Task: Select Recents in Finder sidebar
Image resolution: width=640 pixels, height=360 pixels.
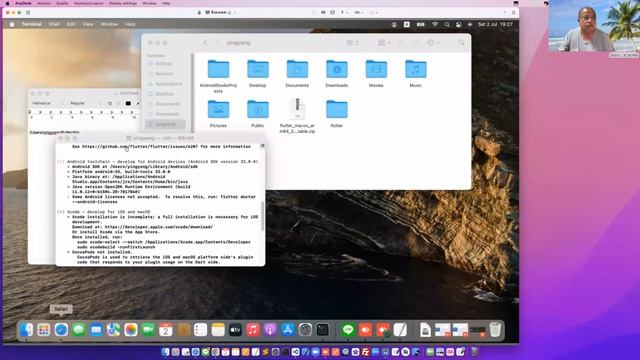Action: (164, 74)
